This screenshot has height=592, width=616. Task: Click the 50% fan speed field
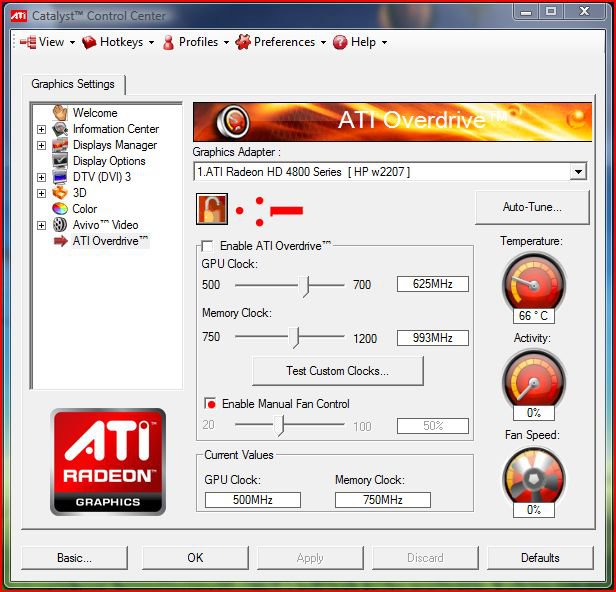[433, 426]
